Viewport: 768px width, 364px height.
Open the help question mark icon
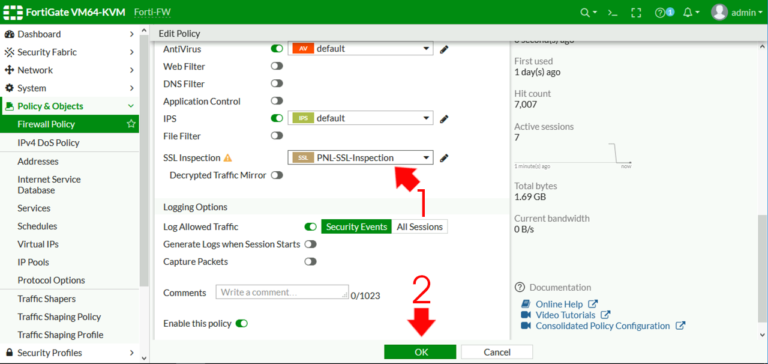pyautogui.click(x=660, y=13)
